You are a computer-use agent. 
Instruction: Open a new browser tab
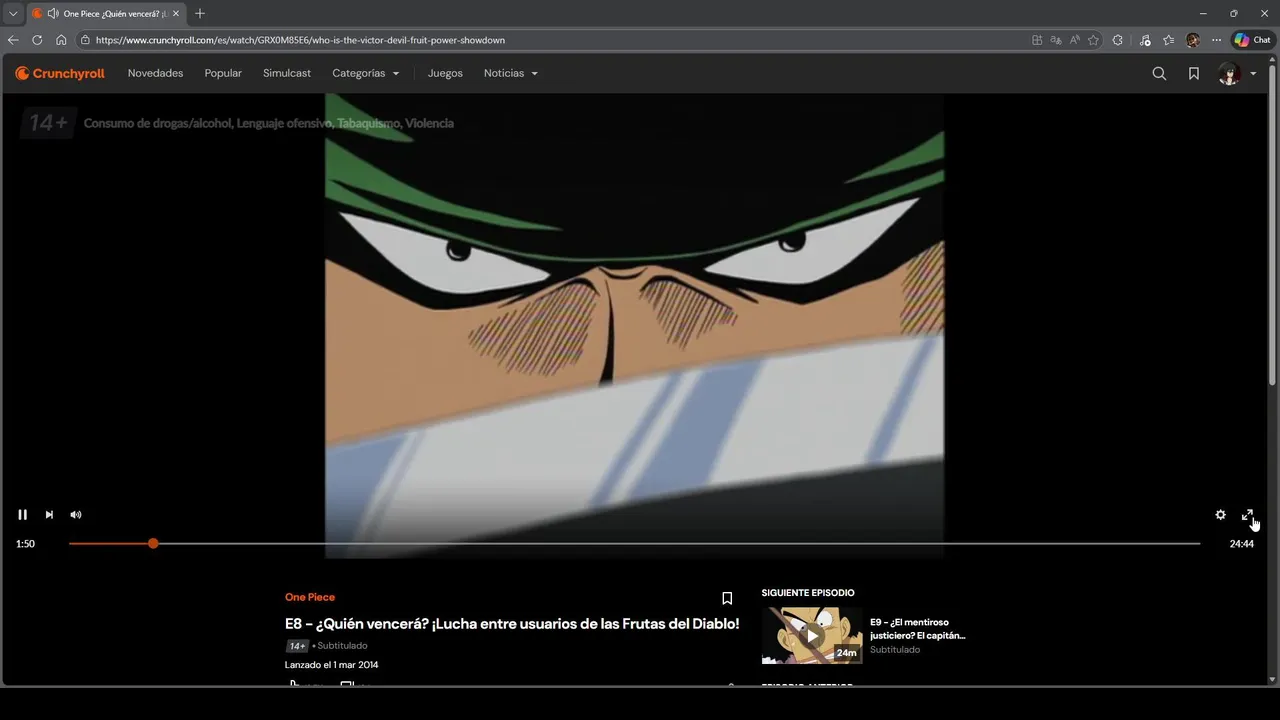[200, 14]
